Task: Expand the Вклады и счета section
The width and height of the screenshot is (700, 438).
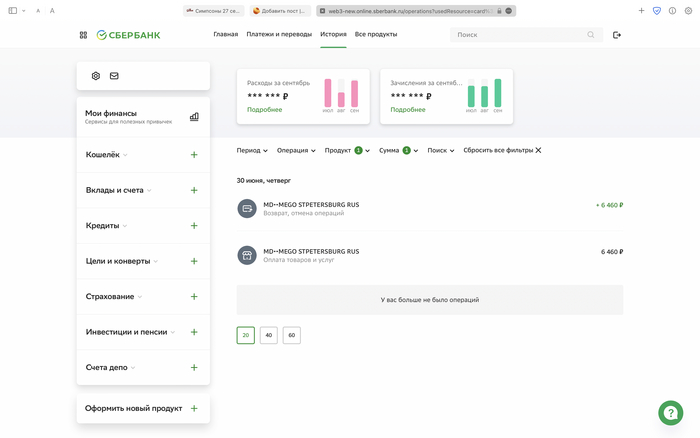Action: 118,190
